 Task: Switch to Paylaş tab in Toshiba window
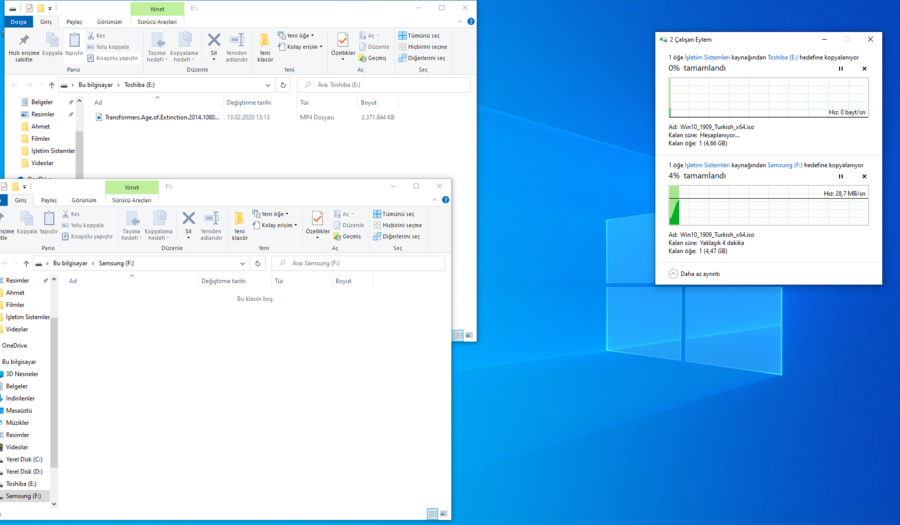74,22
